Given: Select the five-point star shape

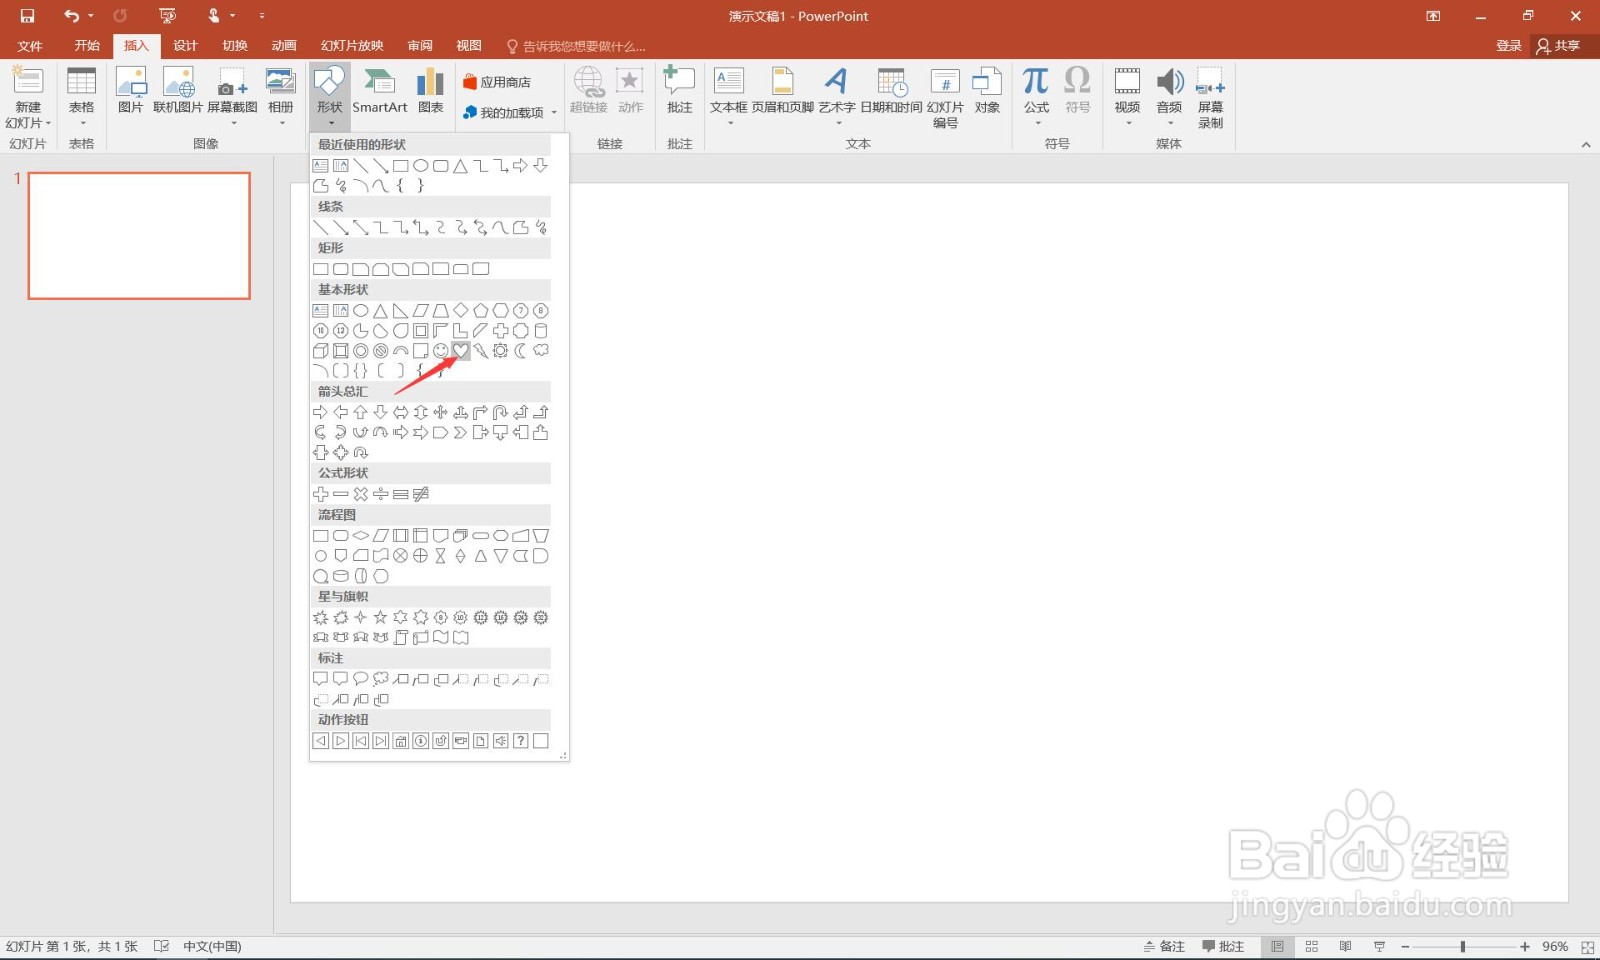Looking at the screenshot, I should click(x=381, y=617).
